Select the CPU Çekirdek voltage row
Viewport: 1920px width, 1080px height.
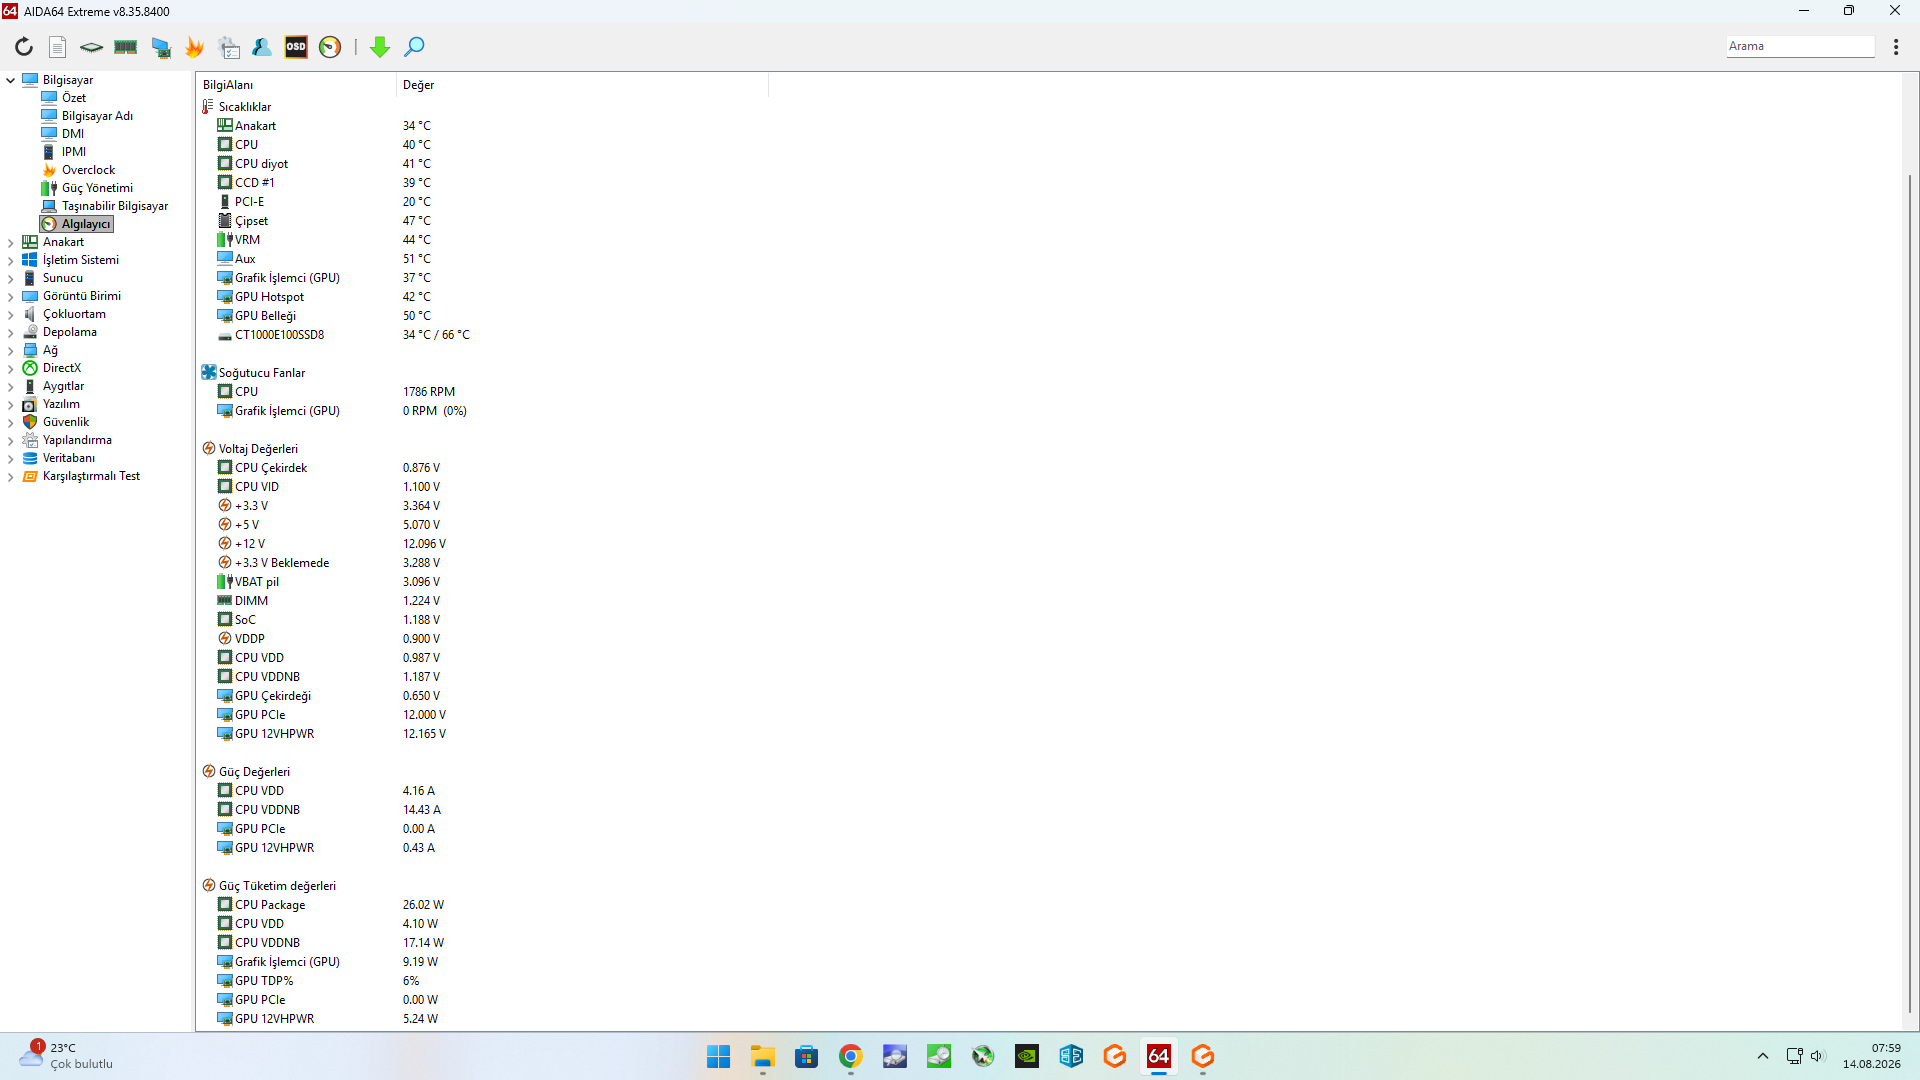tap(271, 468)
